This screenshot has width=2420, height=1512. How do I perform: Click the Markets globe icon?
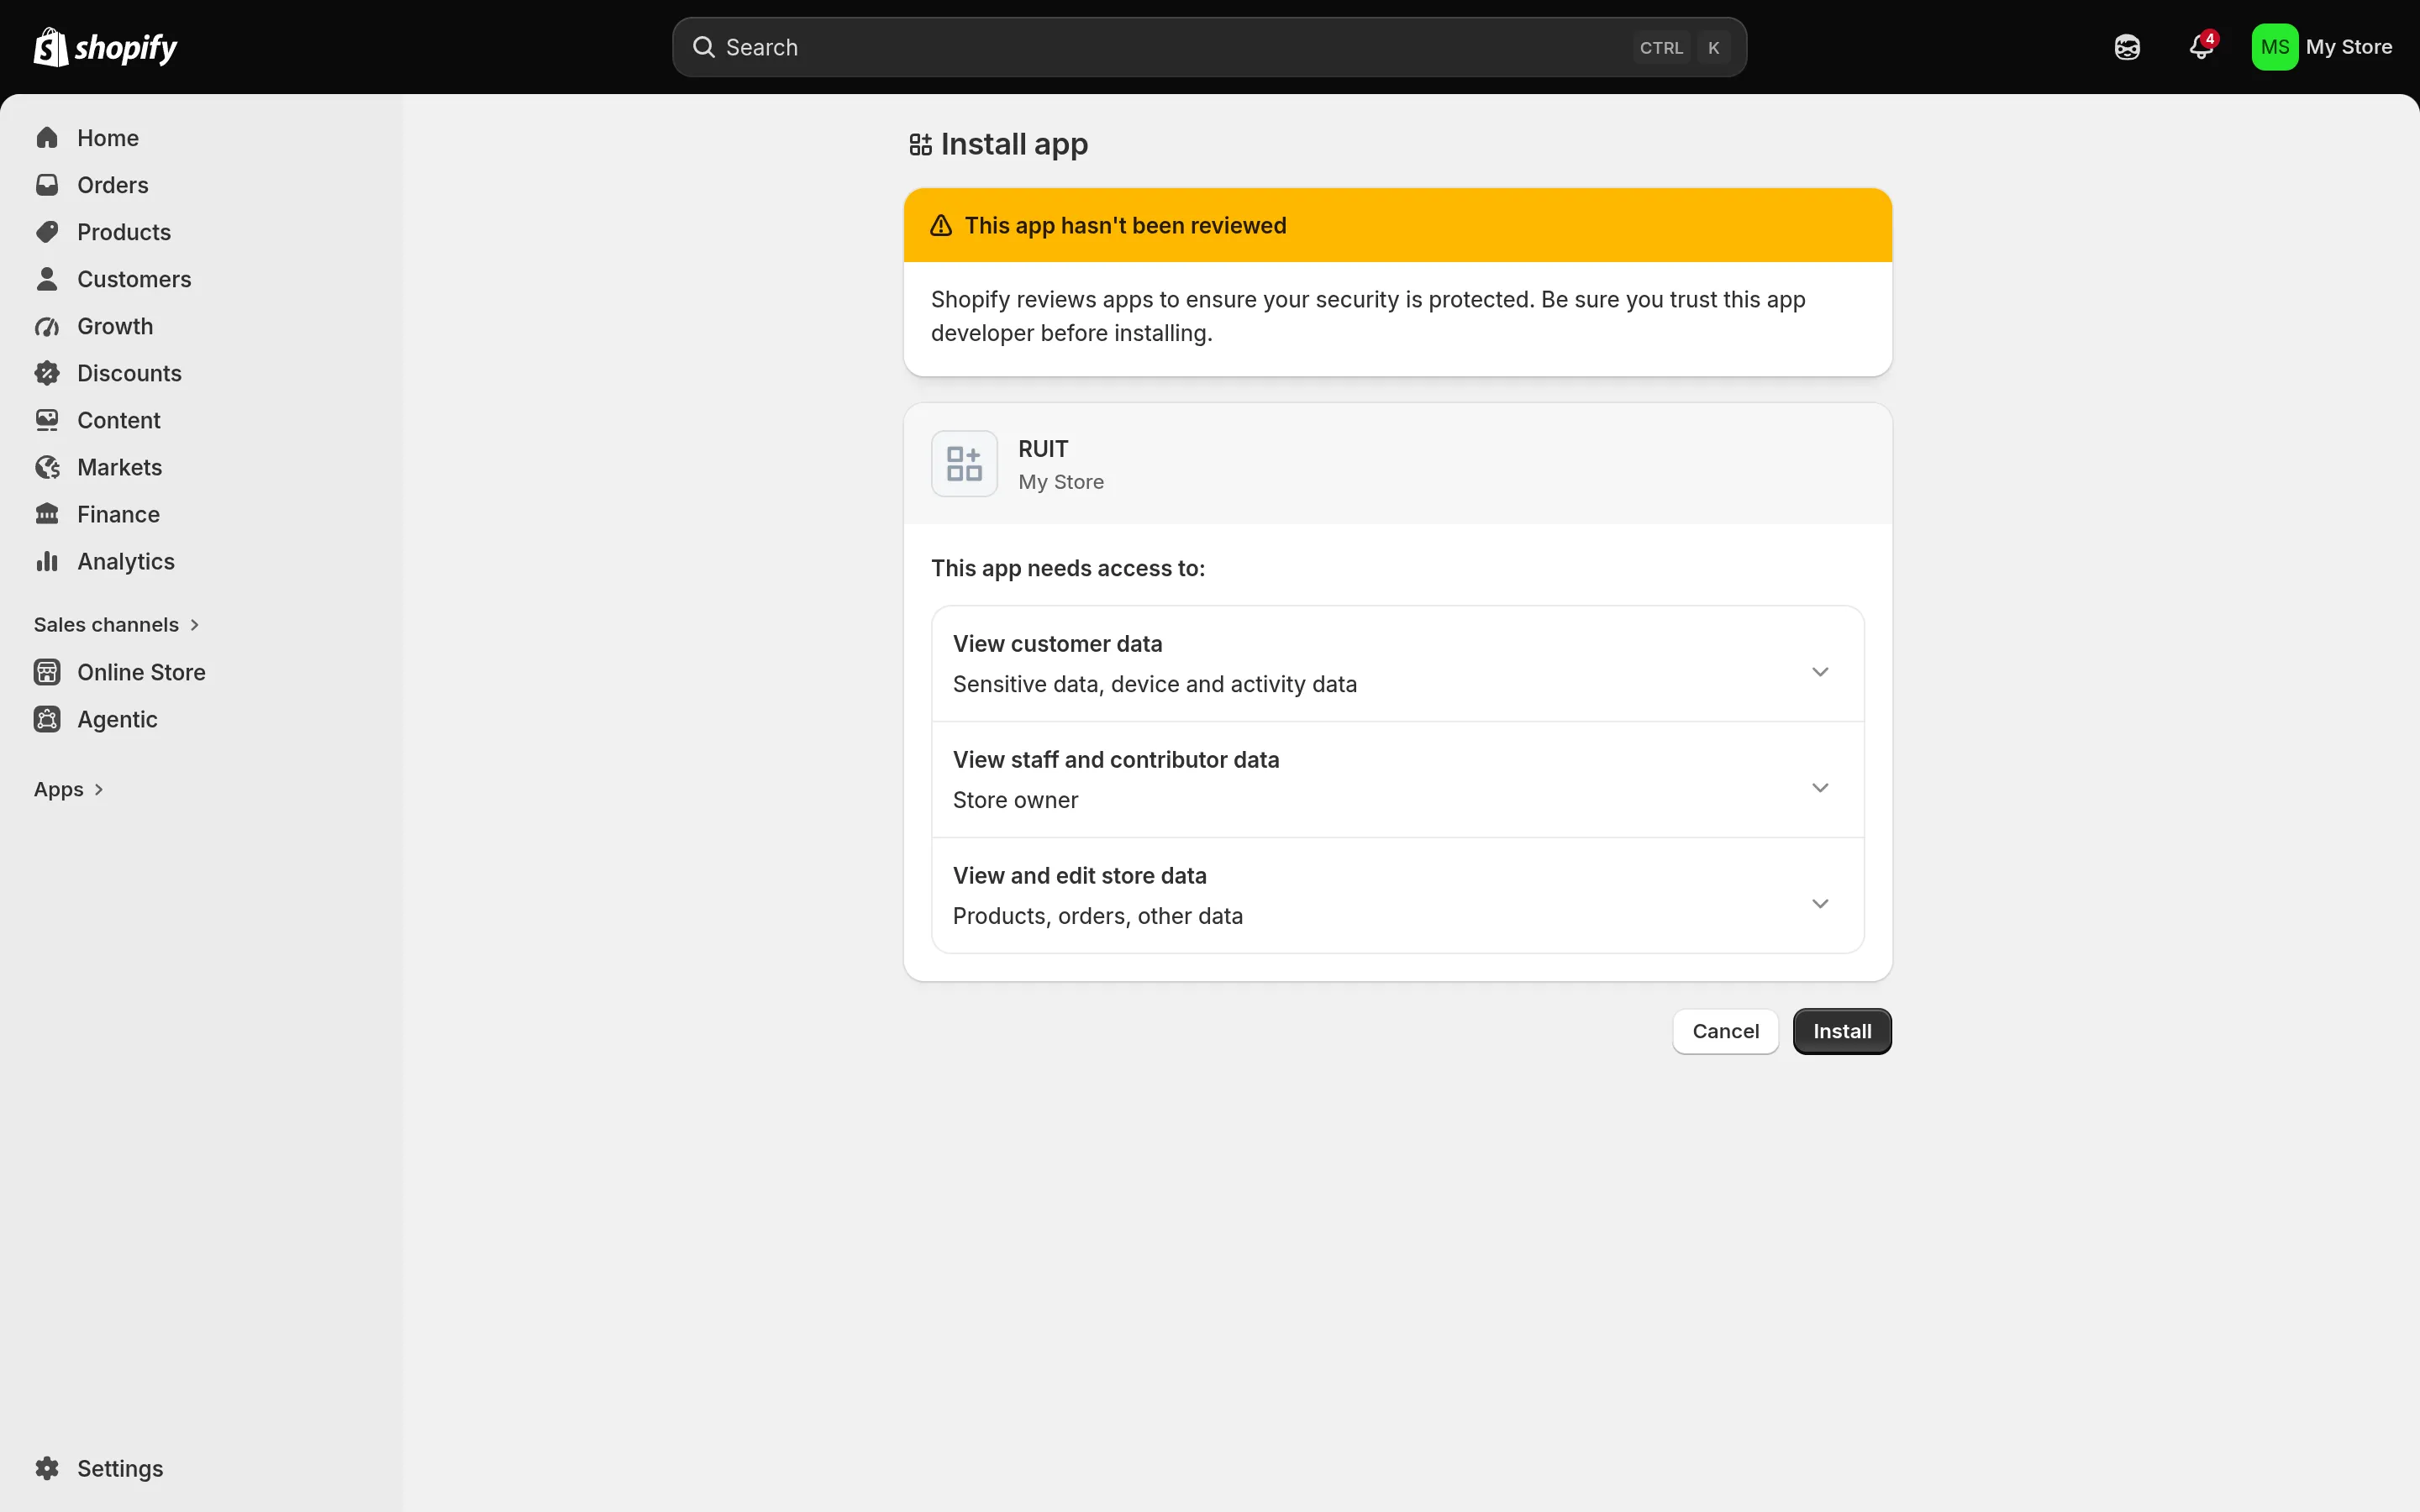coord(47,467)
